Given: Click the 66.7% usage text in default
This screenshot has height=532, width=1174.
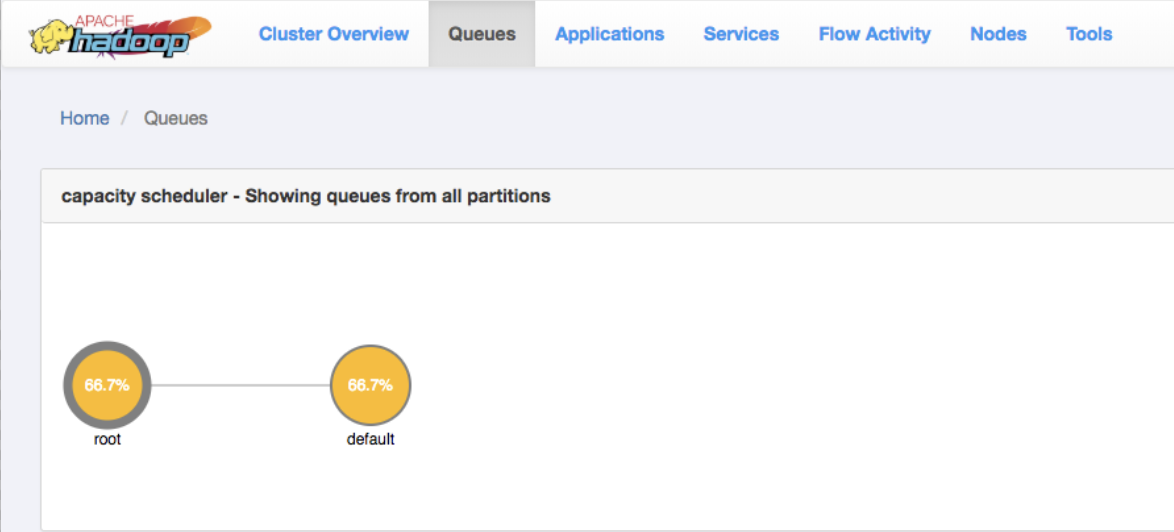Looking at the screenshot, I should pos(370,385).
